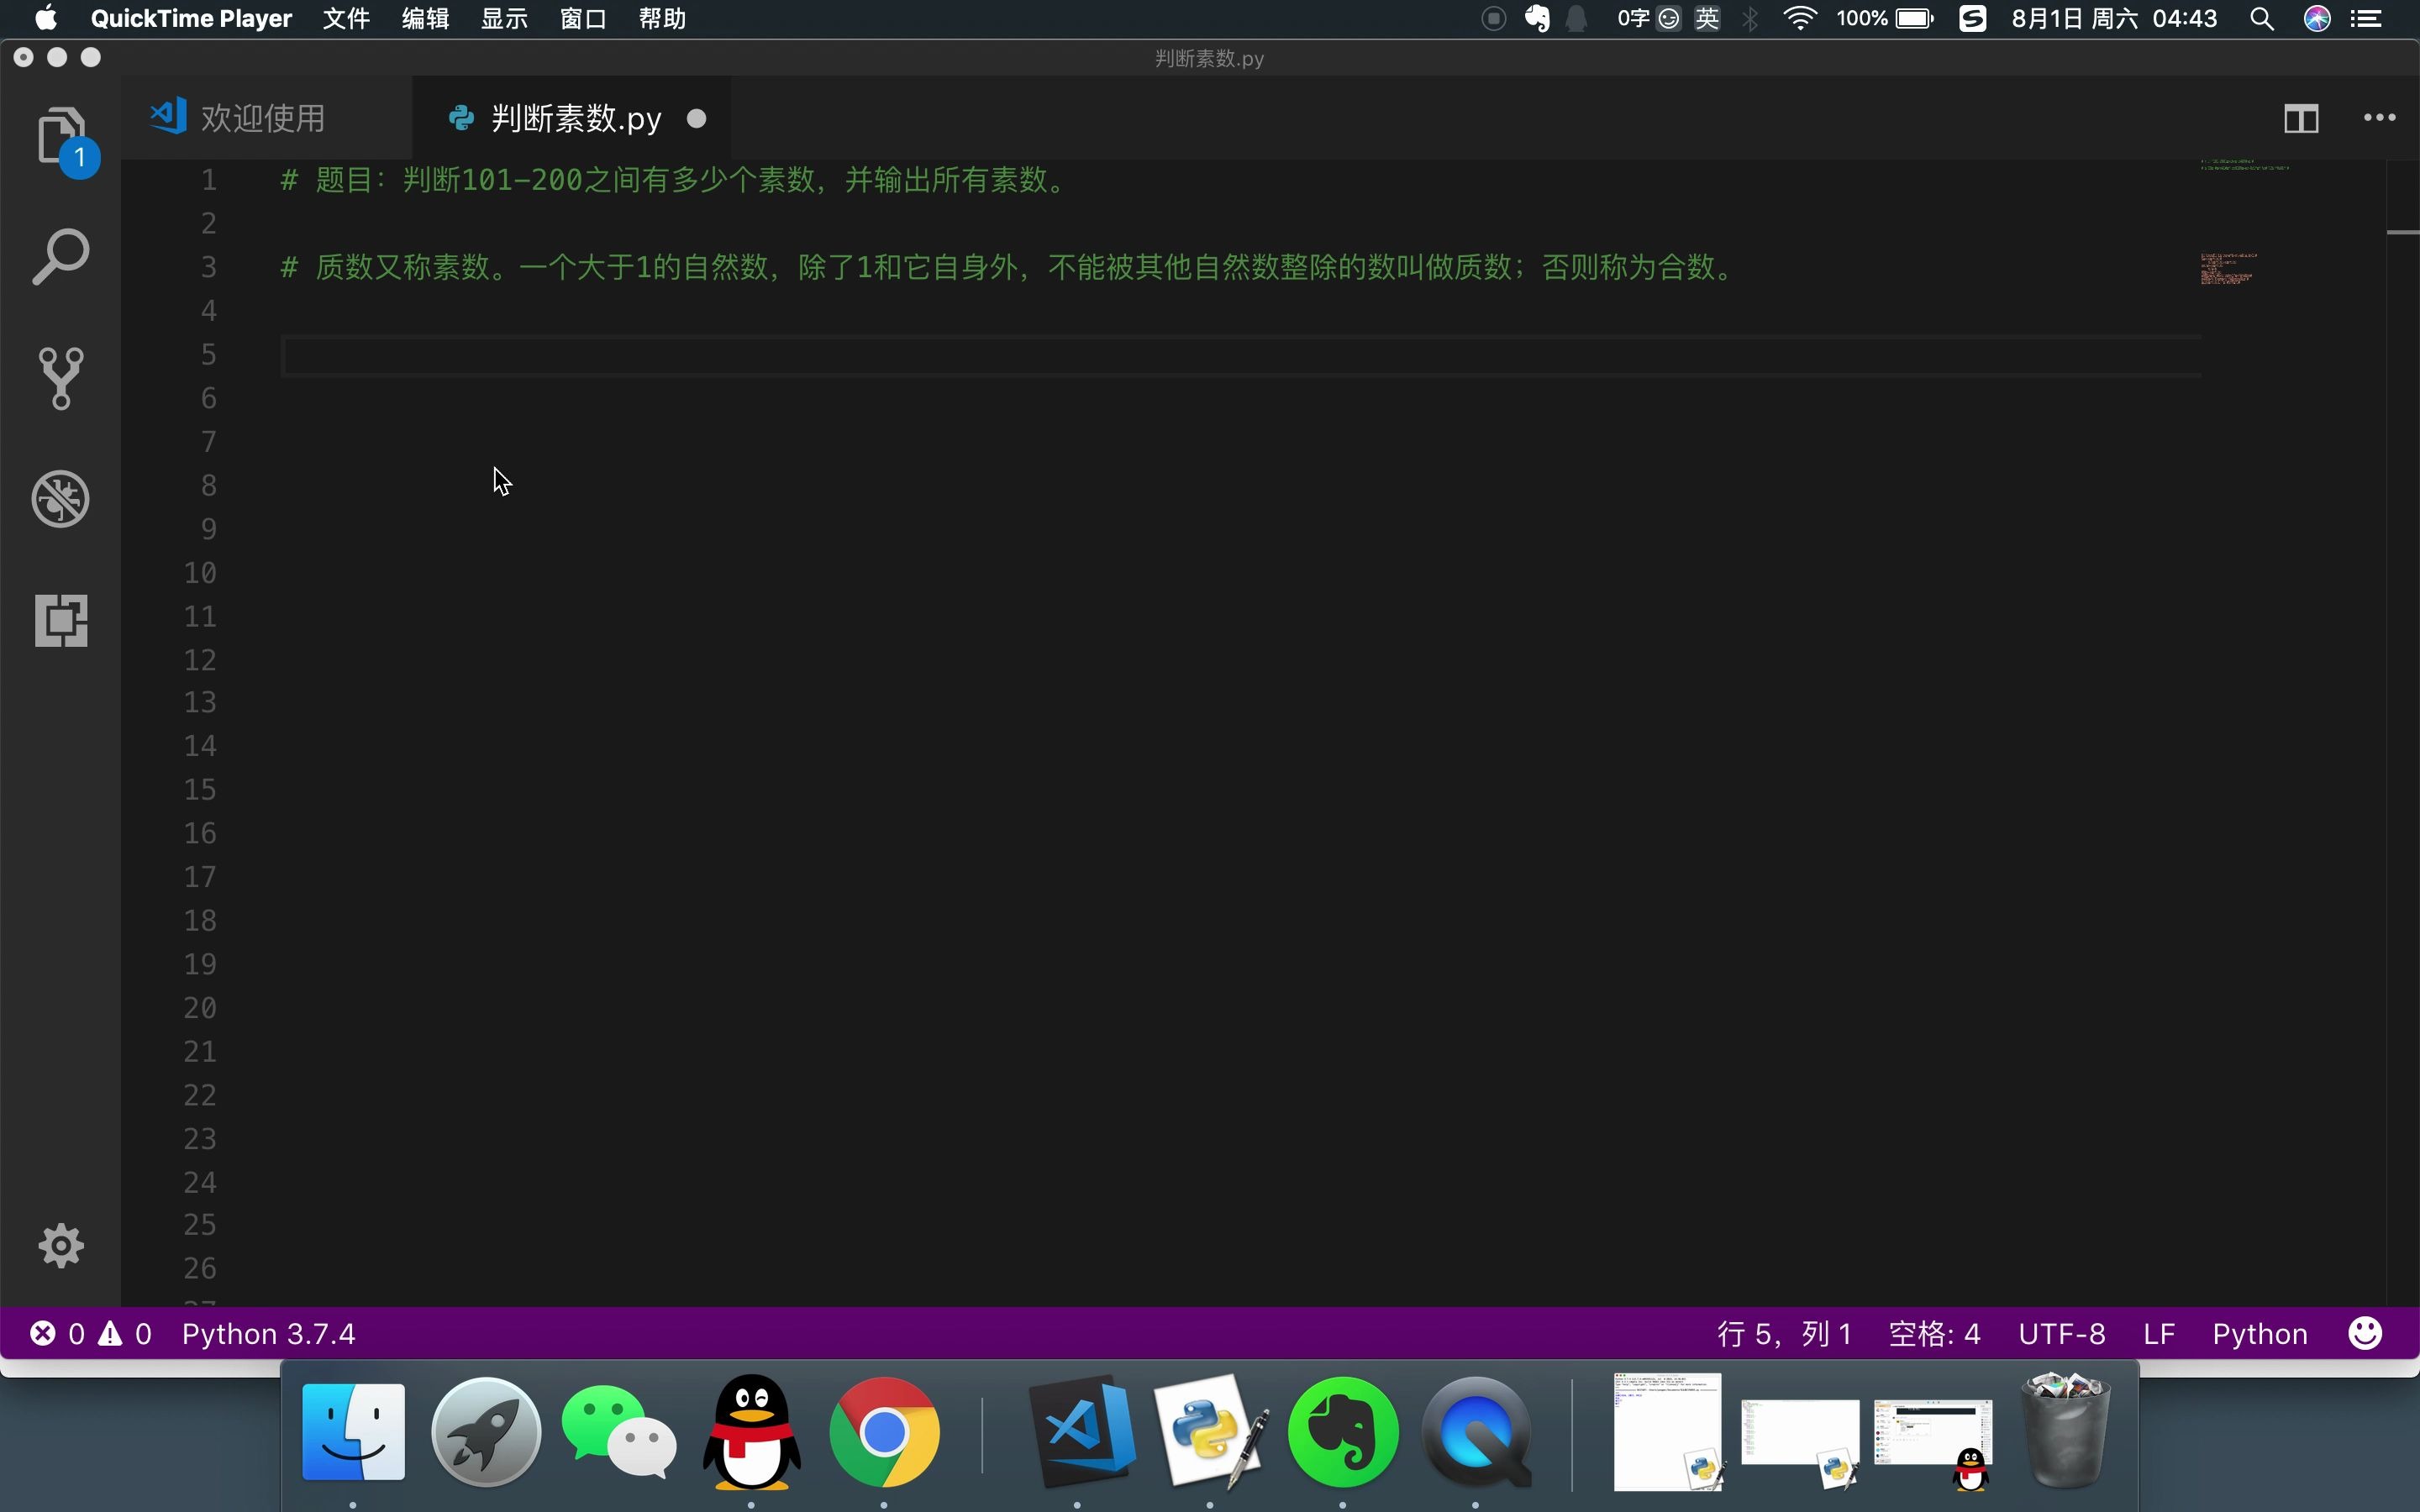Open Python IDLE from the Dock
Screen dimensions: 2420x1512
1212,1431
